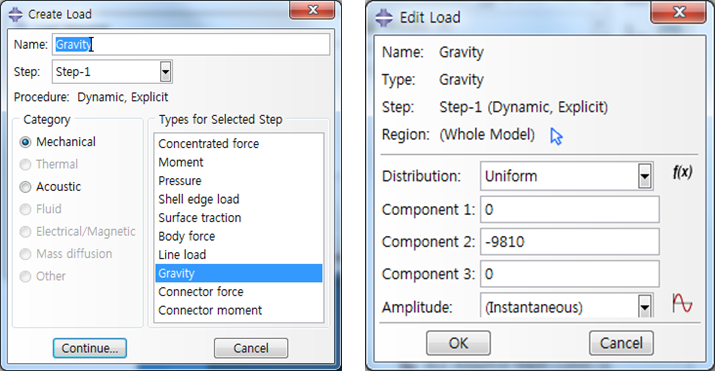Expand the Step-1 dropdown
The image size is (715, 371).
click(166, 72)
